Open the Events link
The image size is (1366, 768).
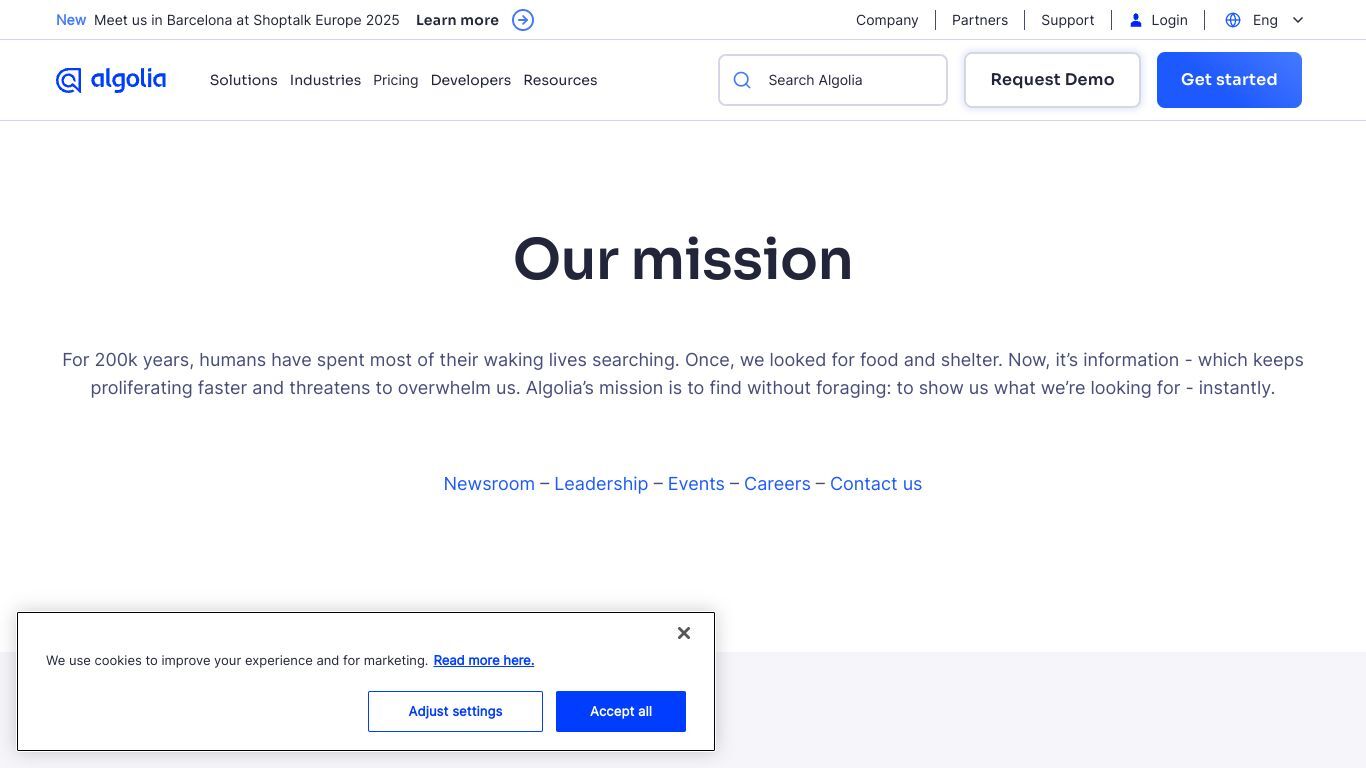click(x=696, y=484)
